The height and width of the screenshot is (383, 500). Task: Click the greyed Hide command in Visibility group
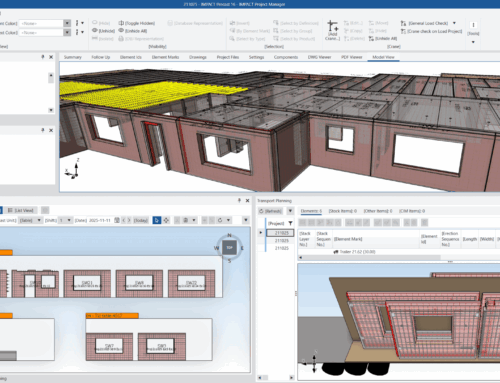(101, 23)
